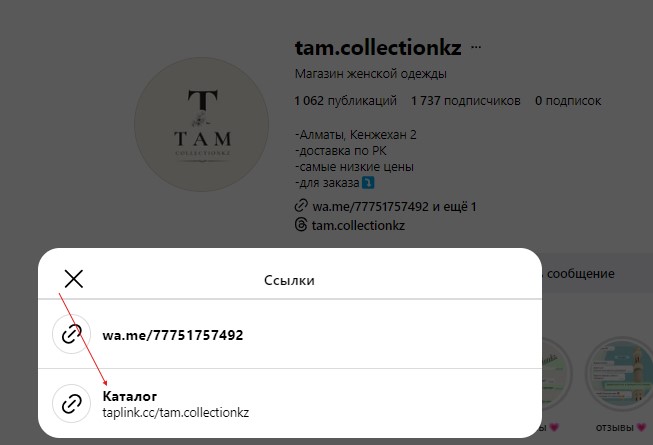Click the bio link ending in и ещё 1
This screenshot has width=653, height=445.
point(393,206)
